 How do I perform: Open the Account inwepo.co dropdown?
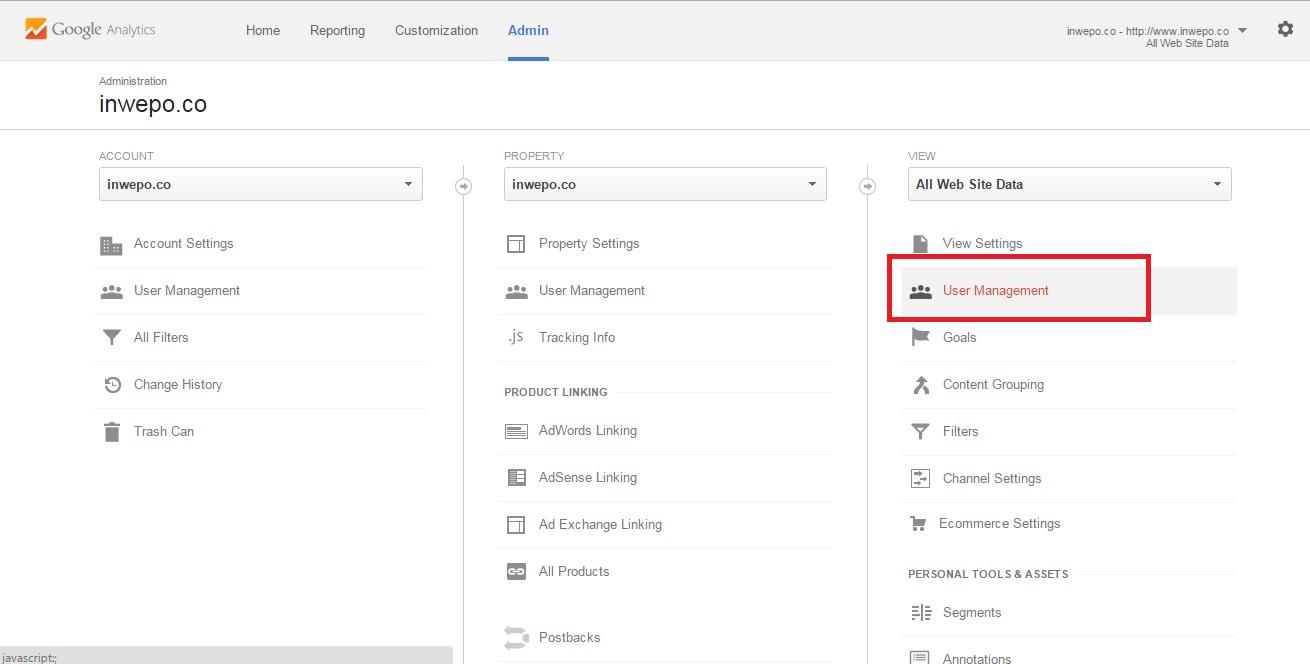[x=260, y=185]
